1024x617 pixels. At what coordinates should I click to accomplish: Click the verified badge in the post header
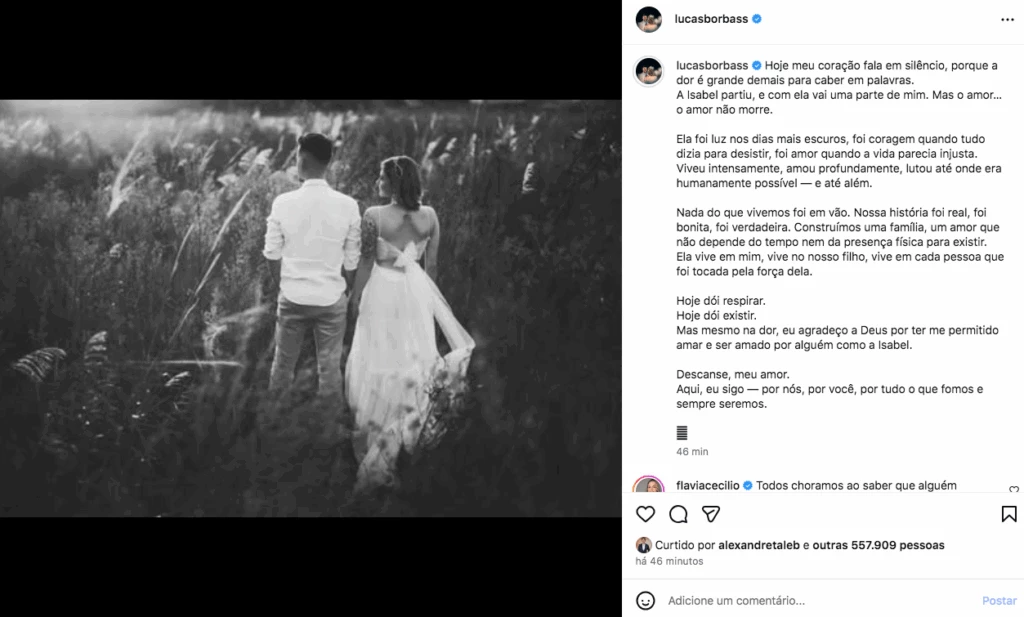coord(757,19)
